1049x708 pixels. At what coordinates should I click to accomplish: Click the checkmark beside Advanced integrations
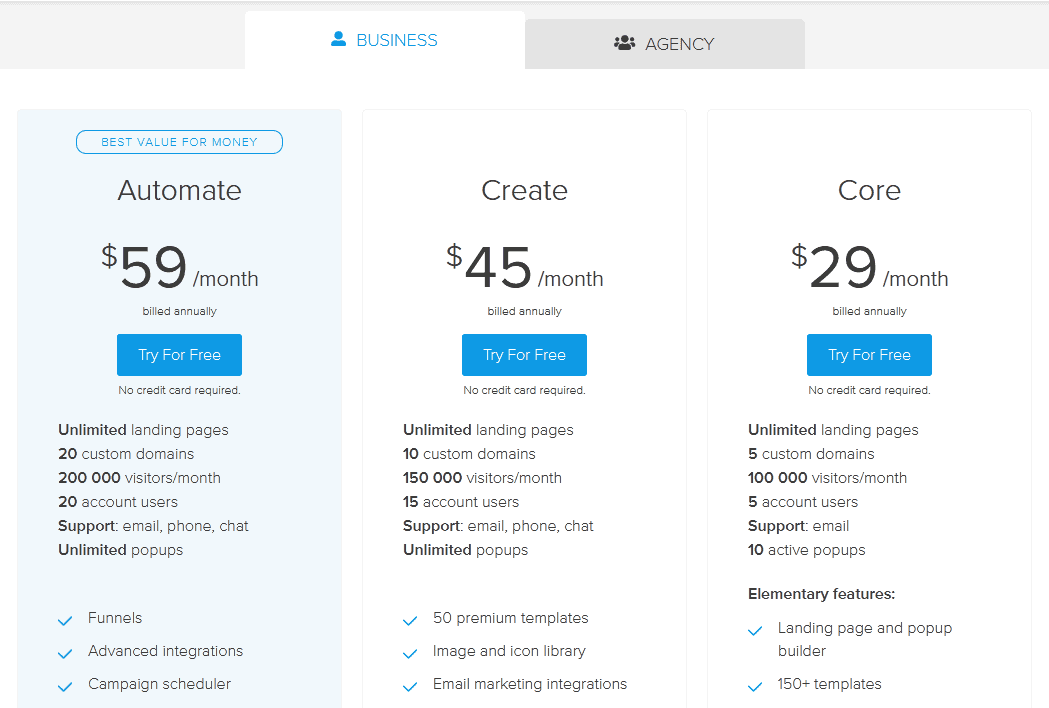pyautogui.click(x=65, y=651)
